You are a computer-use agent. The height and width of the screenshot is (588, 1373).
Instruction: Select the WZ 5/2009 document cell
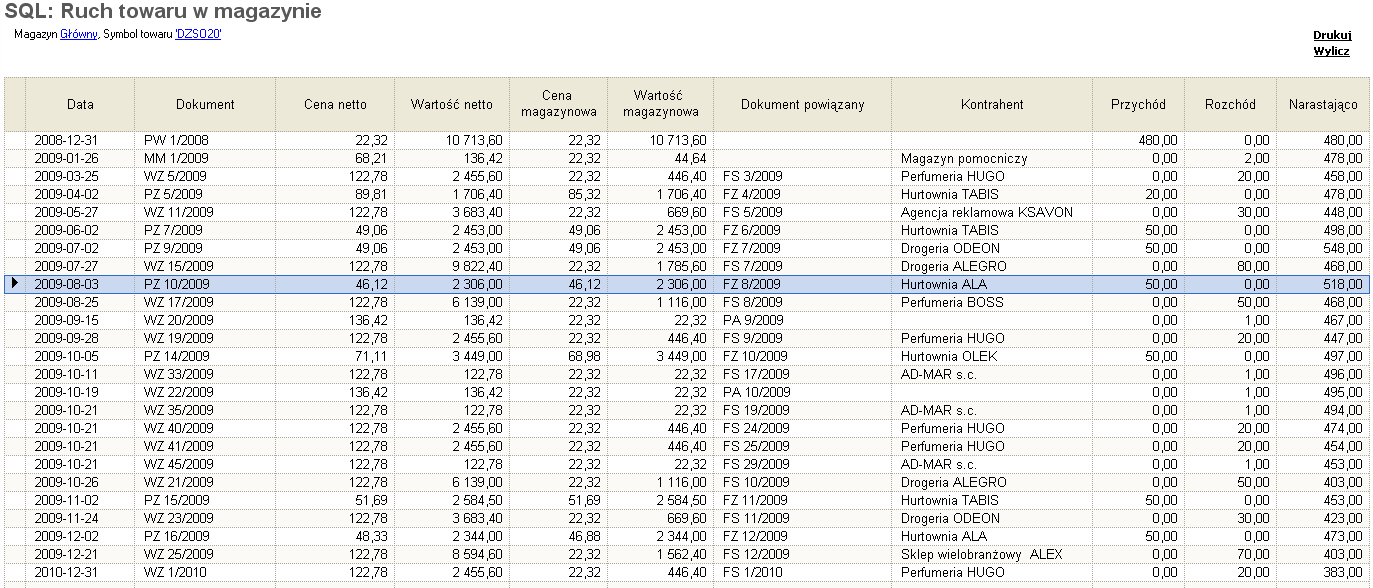205,176
